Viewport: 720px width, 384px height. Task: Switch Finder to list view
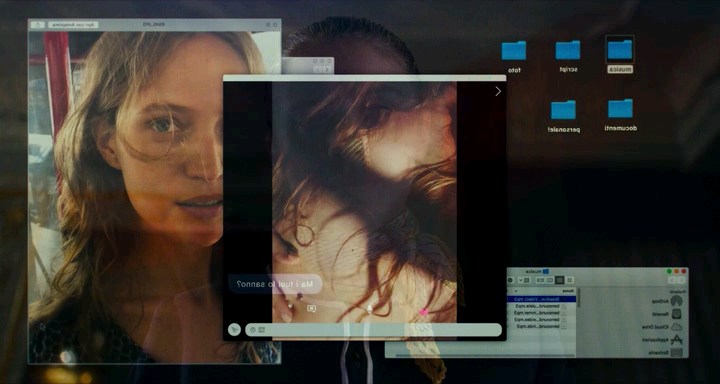point(560,280)
